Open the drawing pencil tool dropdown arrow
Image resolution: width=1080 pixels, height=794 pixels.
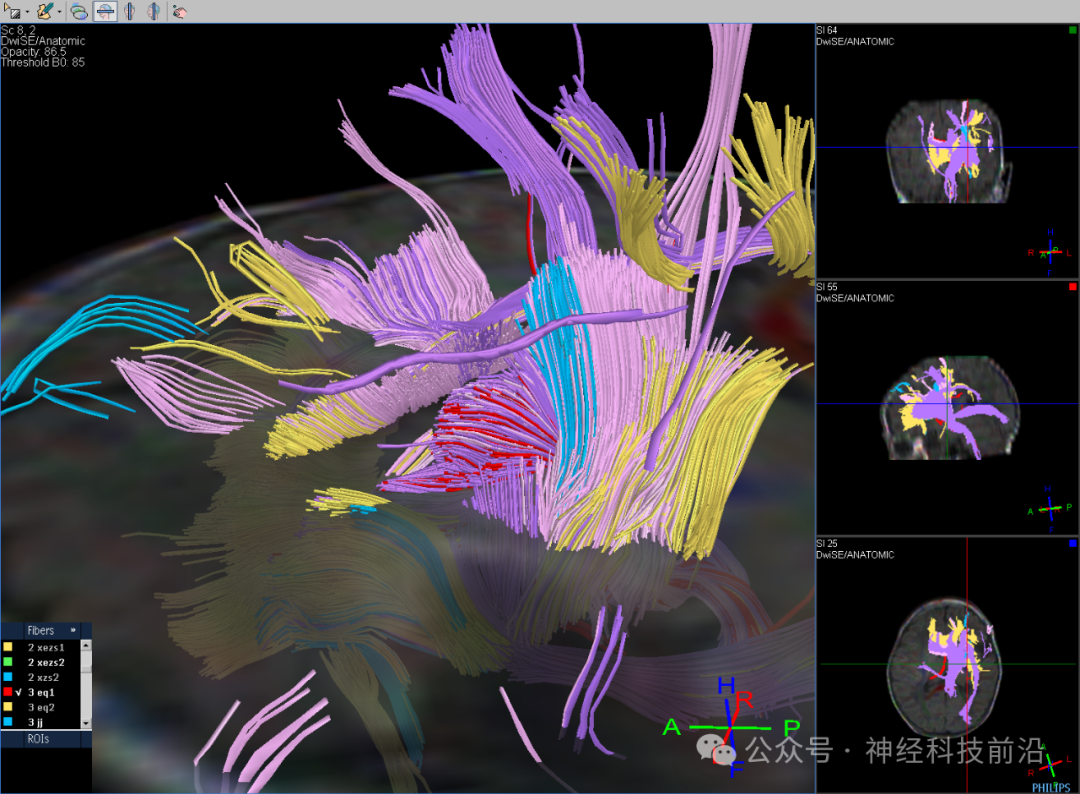[x=59, y=12]
